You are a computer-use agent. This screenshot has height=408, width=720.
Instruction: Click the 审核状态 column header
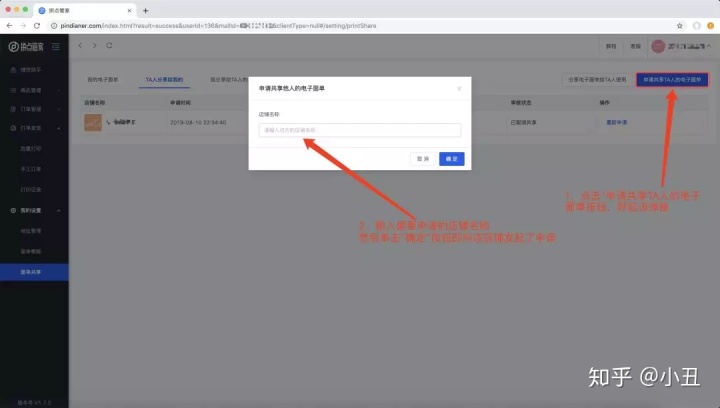521,103
